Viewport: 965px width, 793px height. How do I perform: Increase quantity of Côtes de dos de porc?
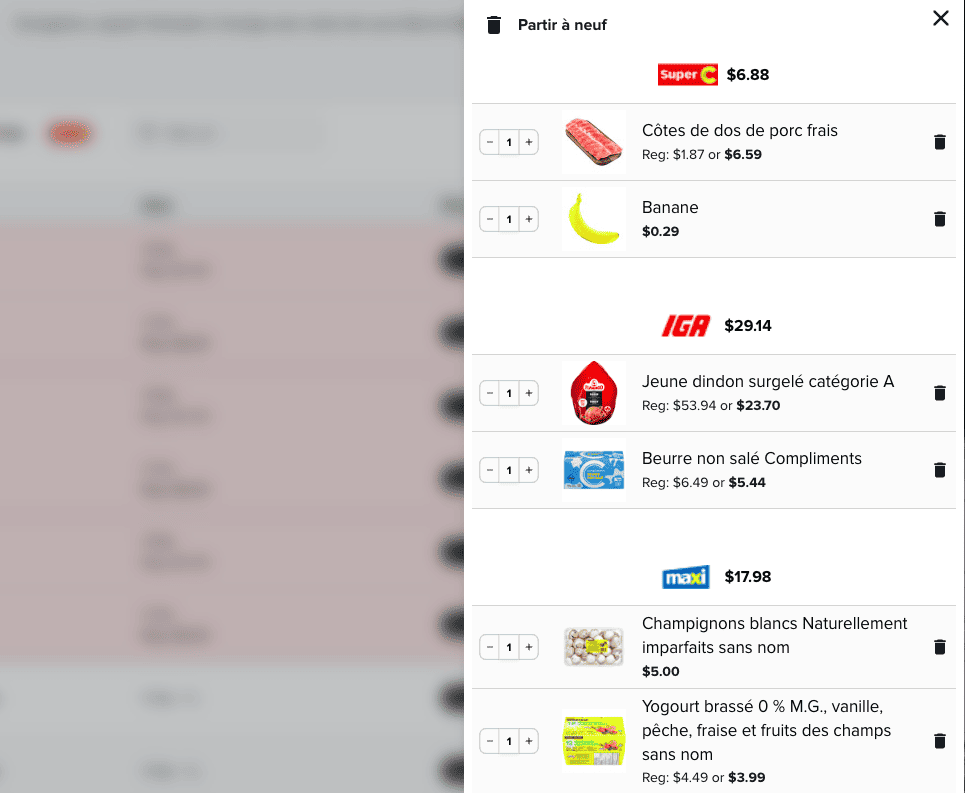529,142
